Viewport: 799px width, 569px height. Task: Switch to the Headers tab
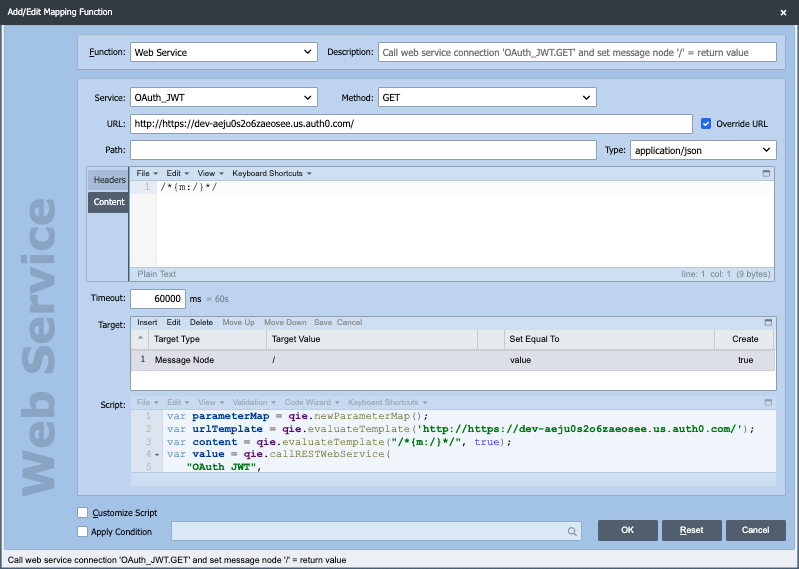coord(108,180)
